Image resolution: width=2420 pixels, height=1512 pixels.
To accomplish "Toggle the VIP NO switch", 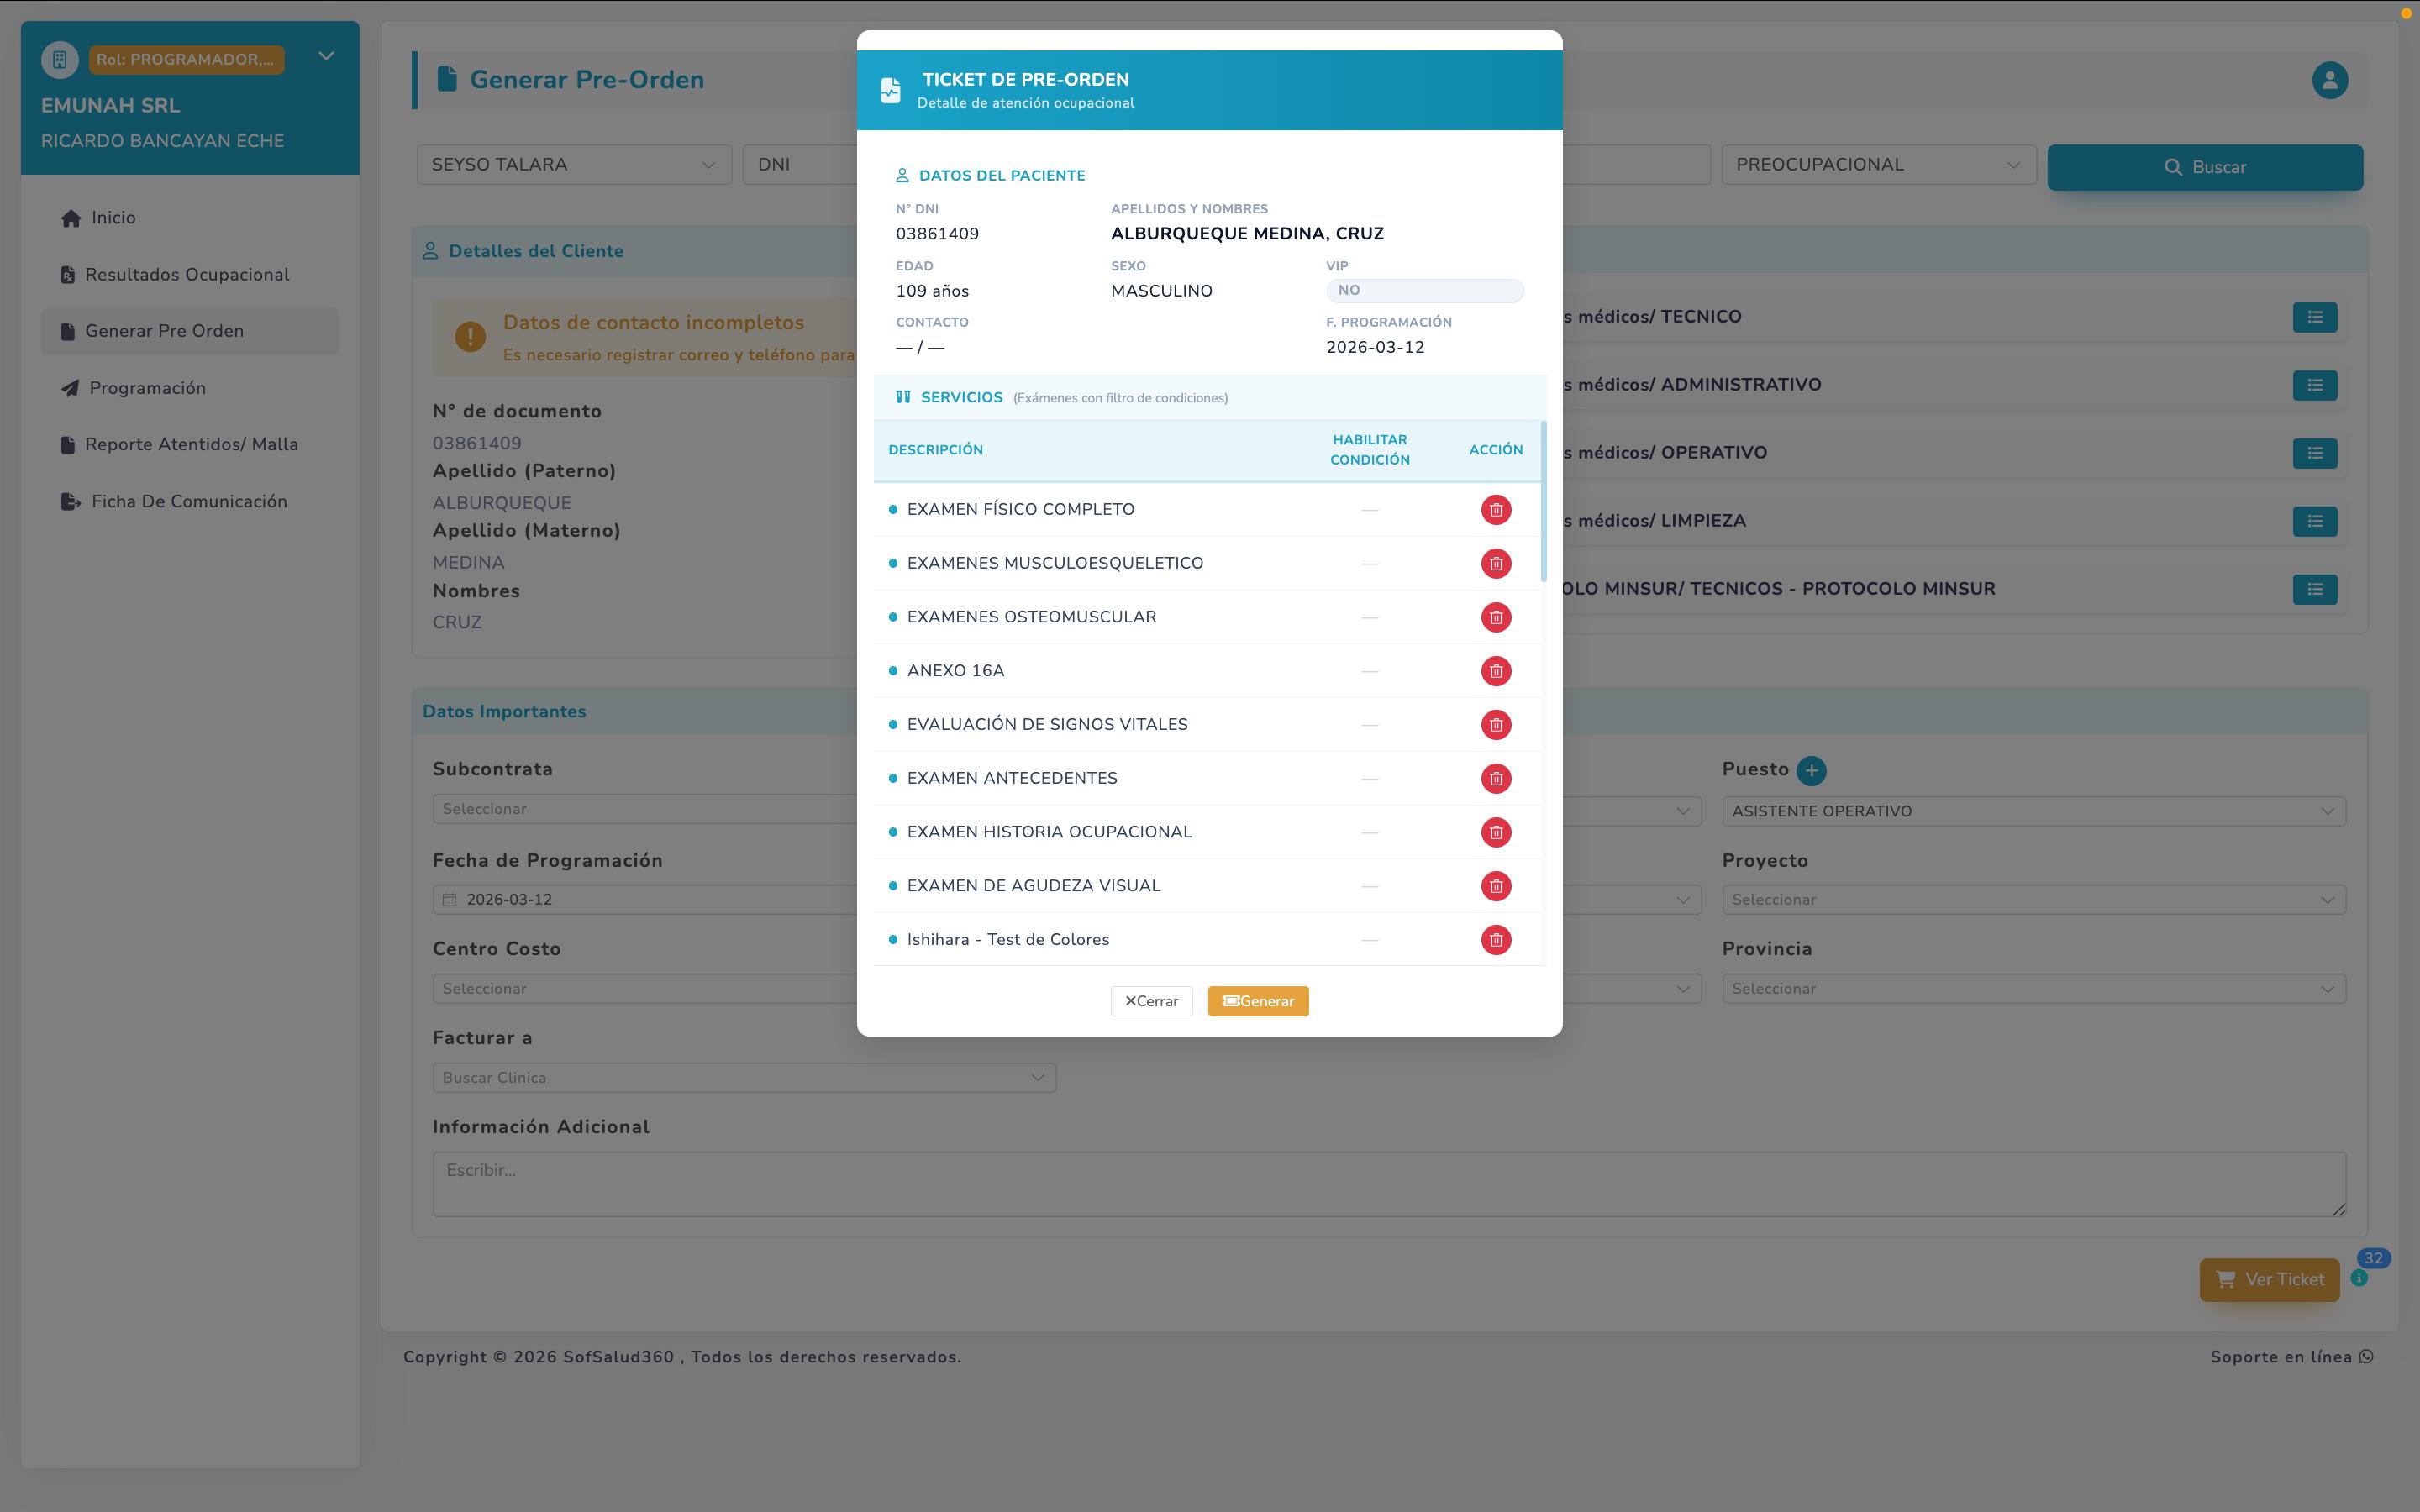I will pyautogui.click(x=1423, y=291).
